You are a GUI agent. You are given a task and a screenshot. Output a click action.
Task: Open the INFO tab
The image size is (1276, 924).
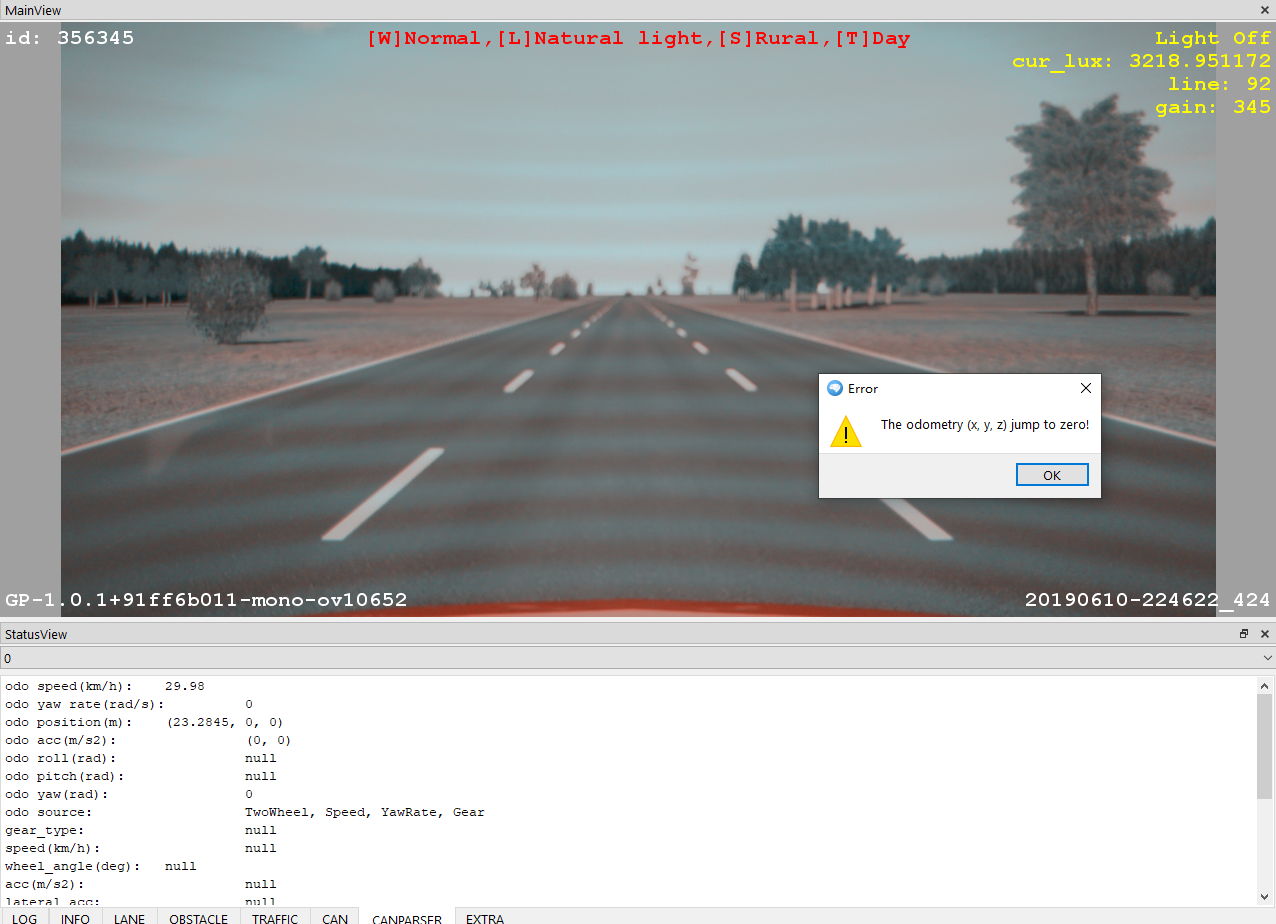75,918
